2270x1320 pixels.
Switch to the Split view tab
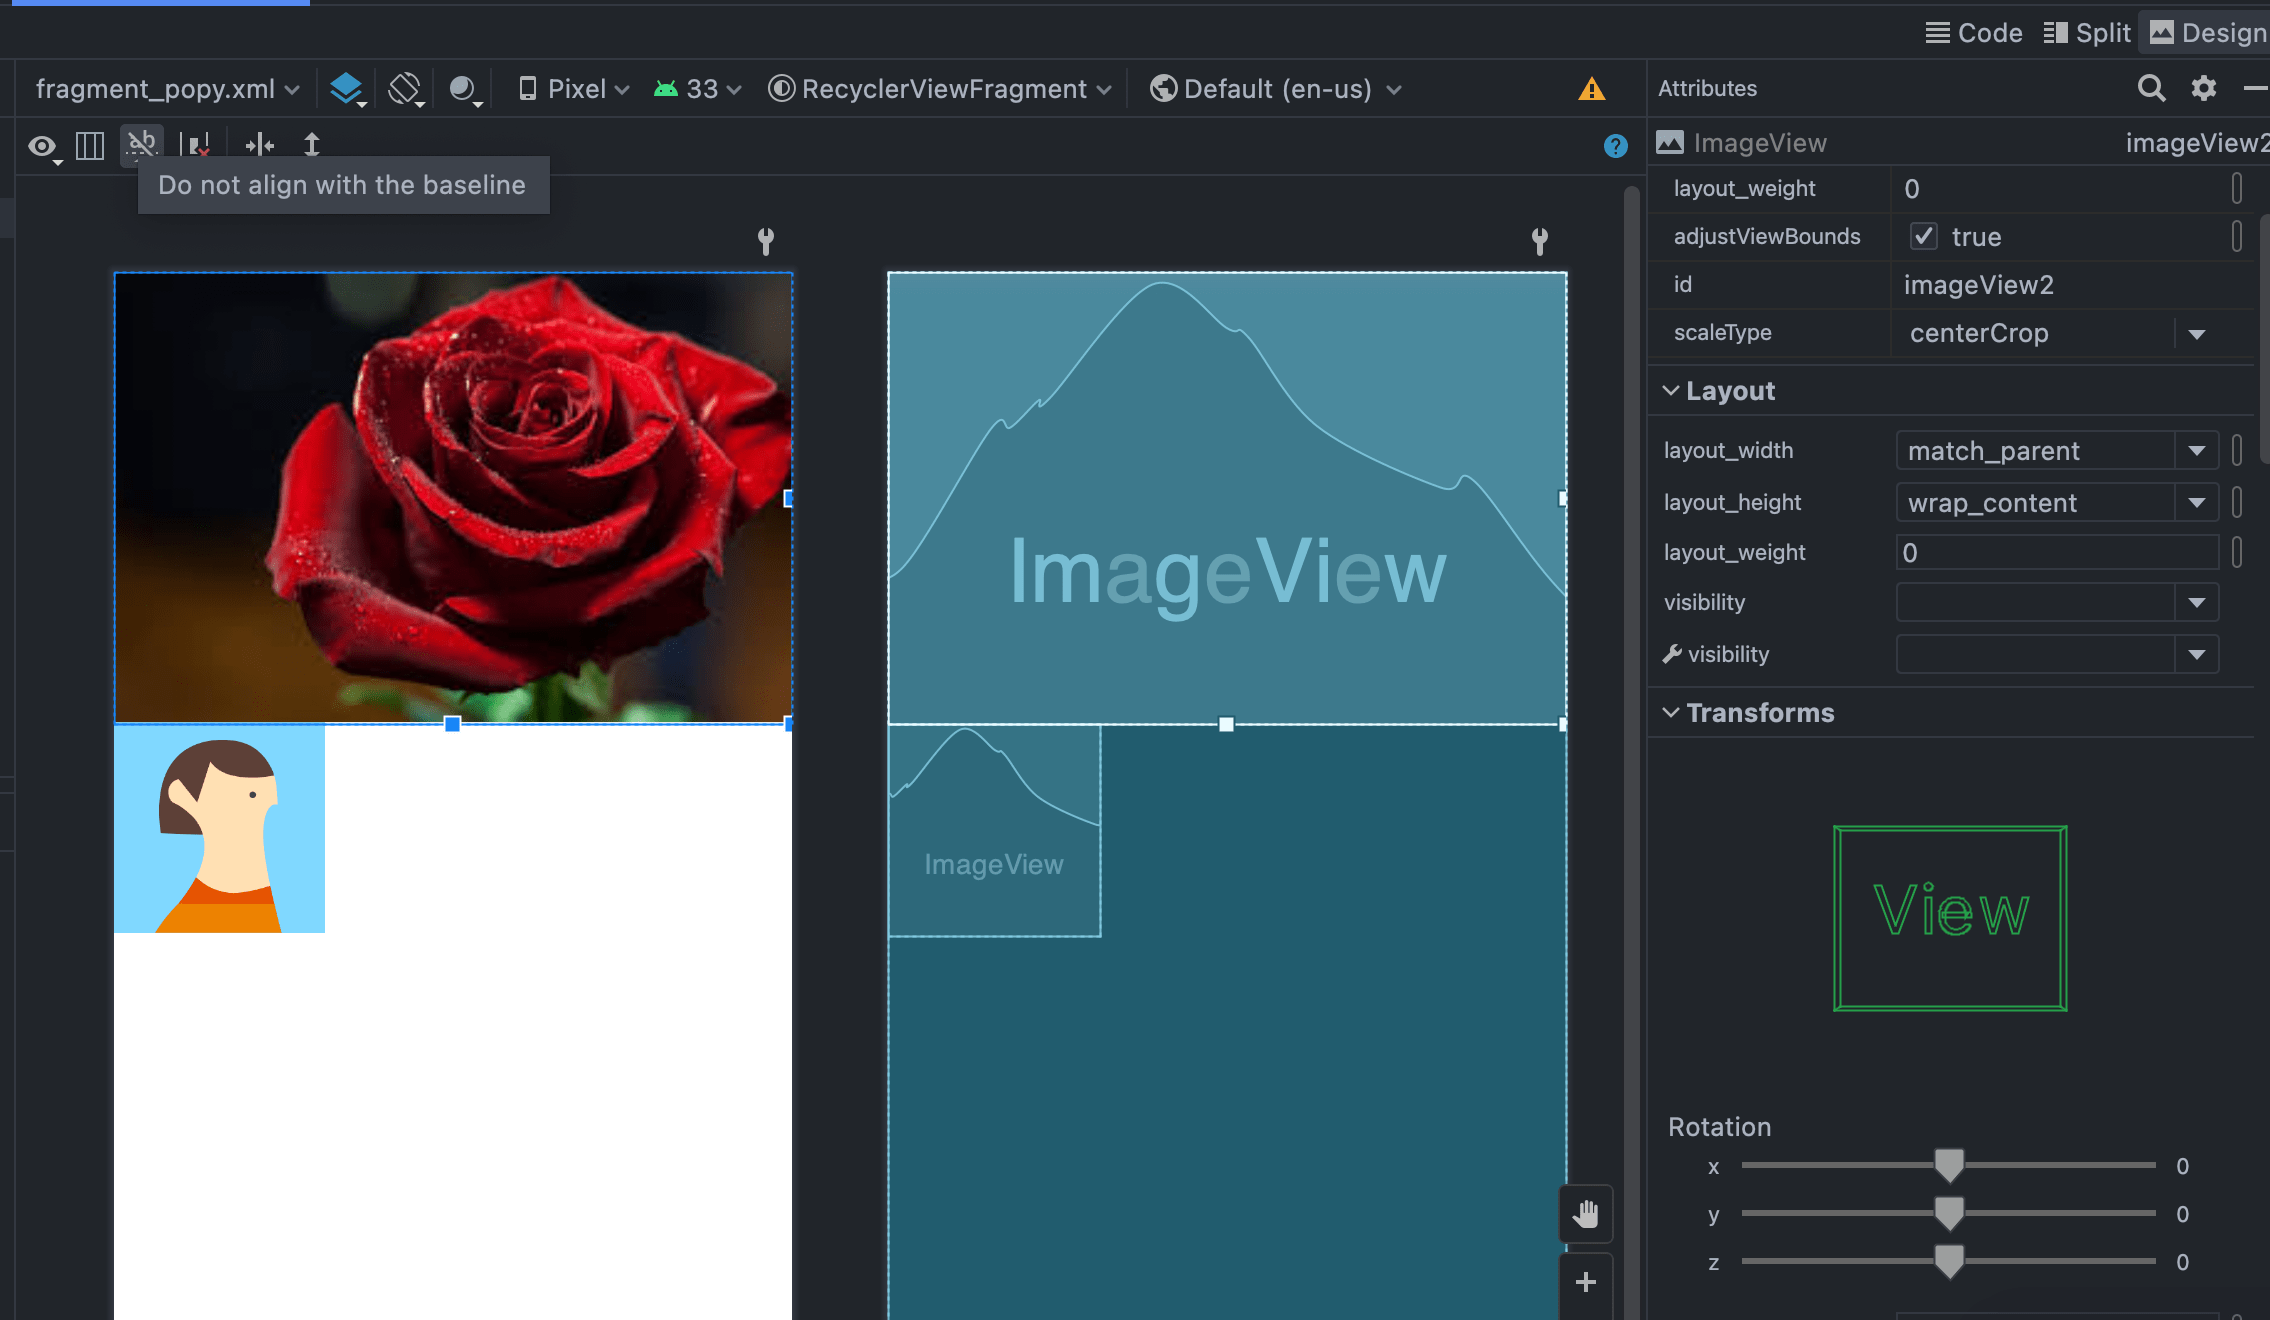2087,33
